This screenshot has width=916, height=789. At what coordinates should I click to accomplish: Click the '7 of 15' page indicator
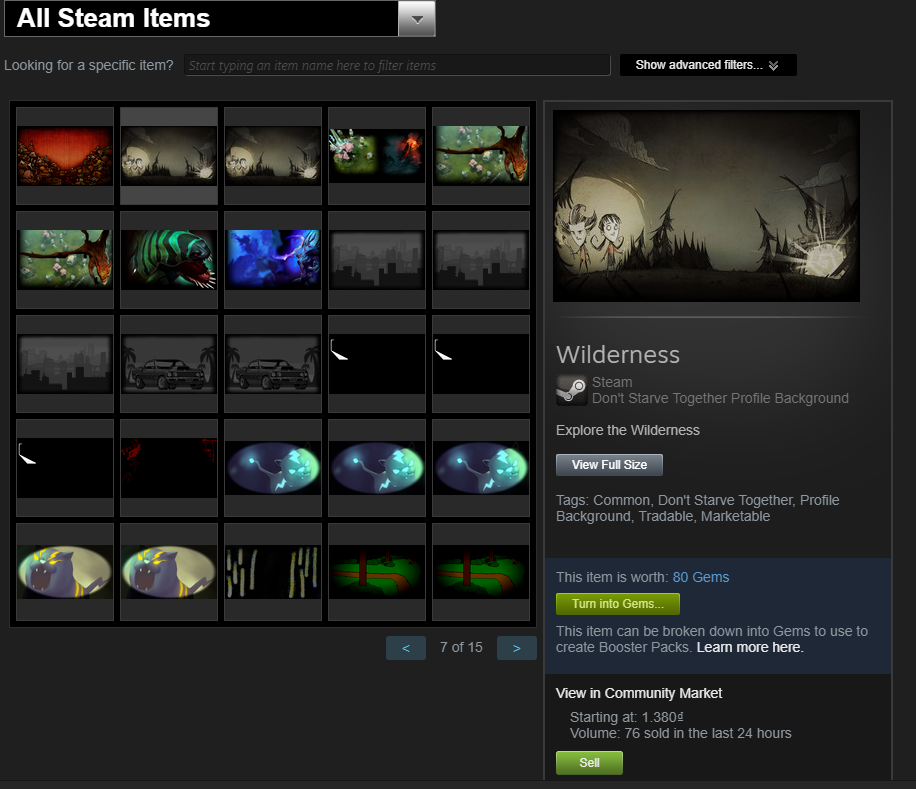point(461,647)
